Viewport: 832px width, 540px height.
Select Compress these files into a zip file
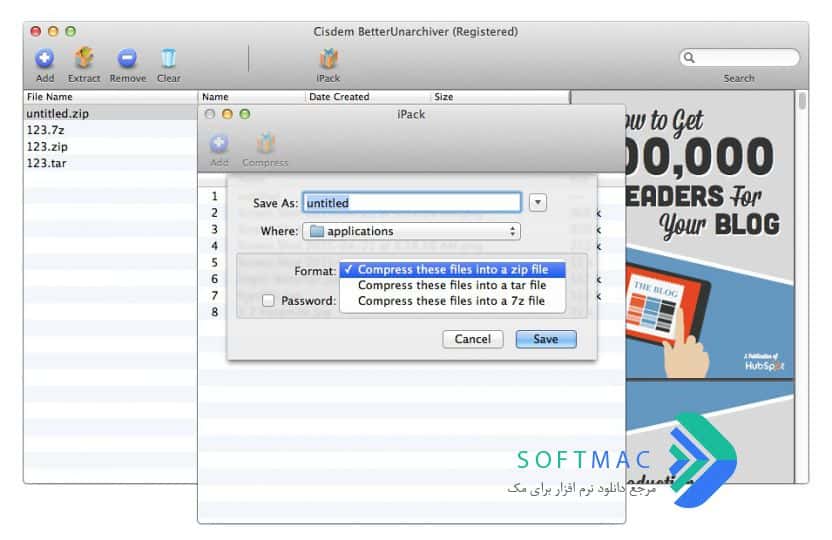pyautogui.click(x=453, y=269)
